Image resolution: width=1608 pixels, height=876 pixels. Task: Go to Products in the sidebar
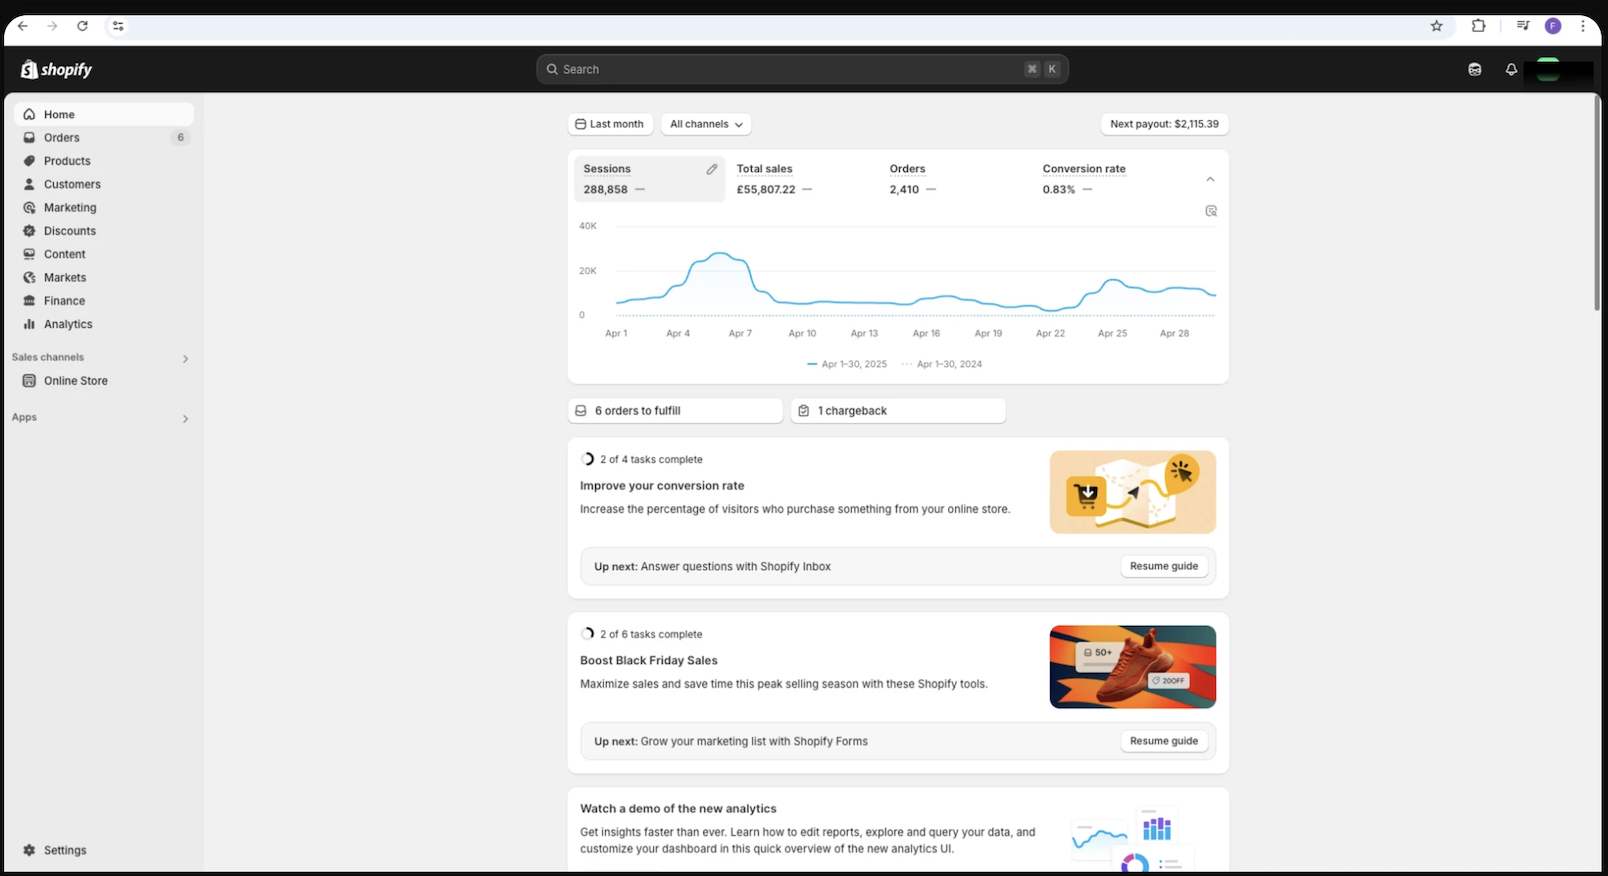click(104, 161)
